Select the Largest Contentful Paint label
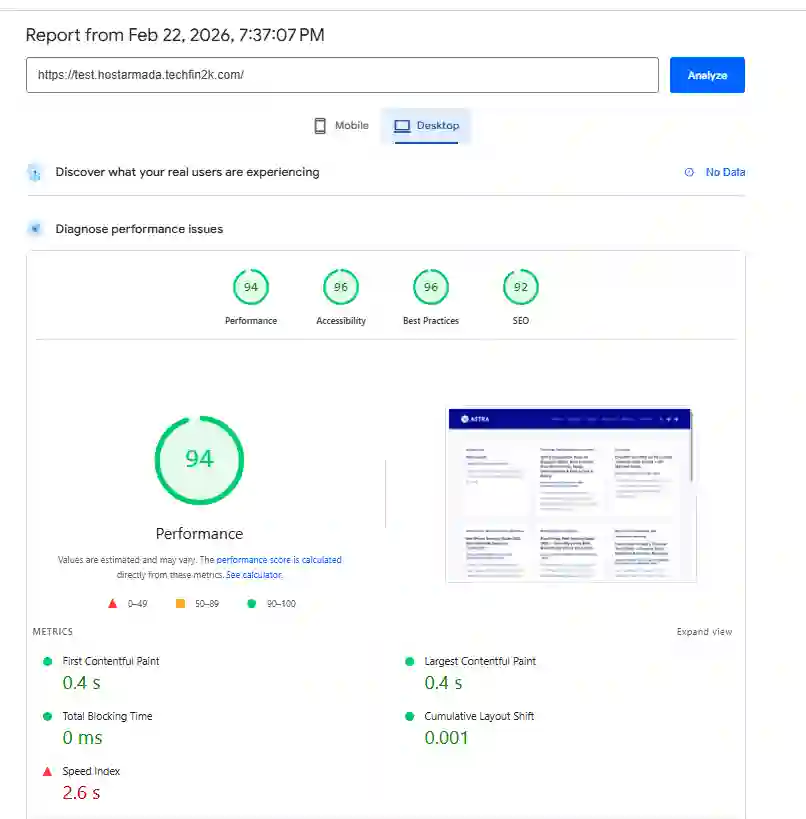Viewport: 806px width, 819px height. coord(480,661)
